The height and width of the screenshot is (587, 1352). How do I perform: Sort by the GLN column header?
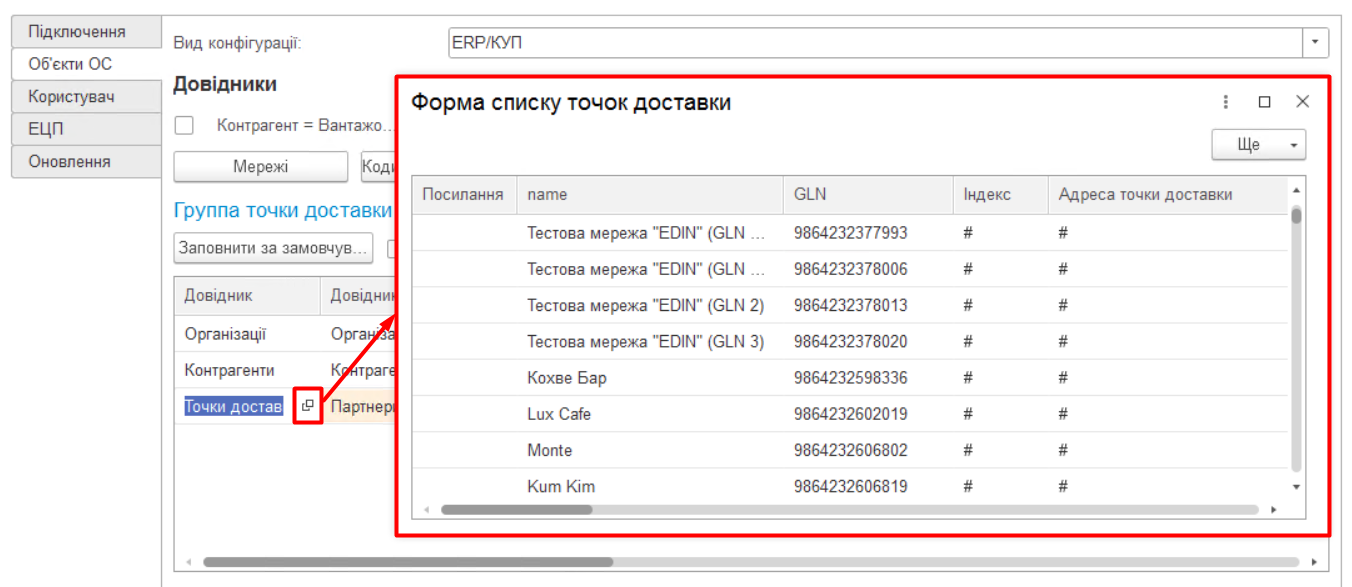pyautogui.click(x=866, y=195)
